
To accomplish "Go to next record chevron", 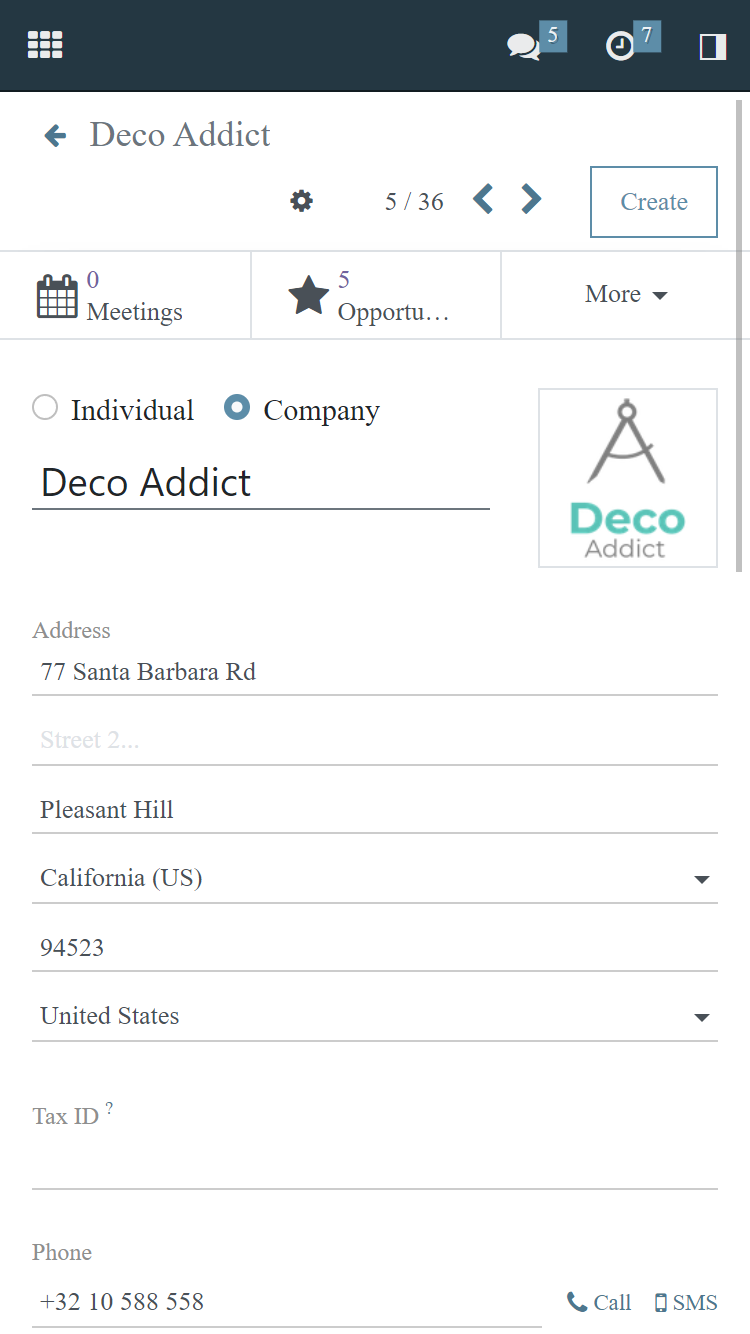I will point(531,200).
